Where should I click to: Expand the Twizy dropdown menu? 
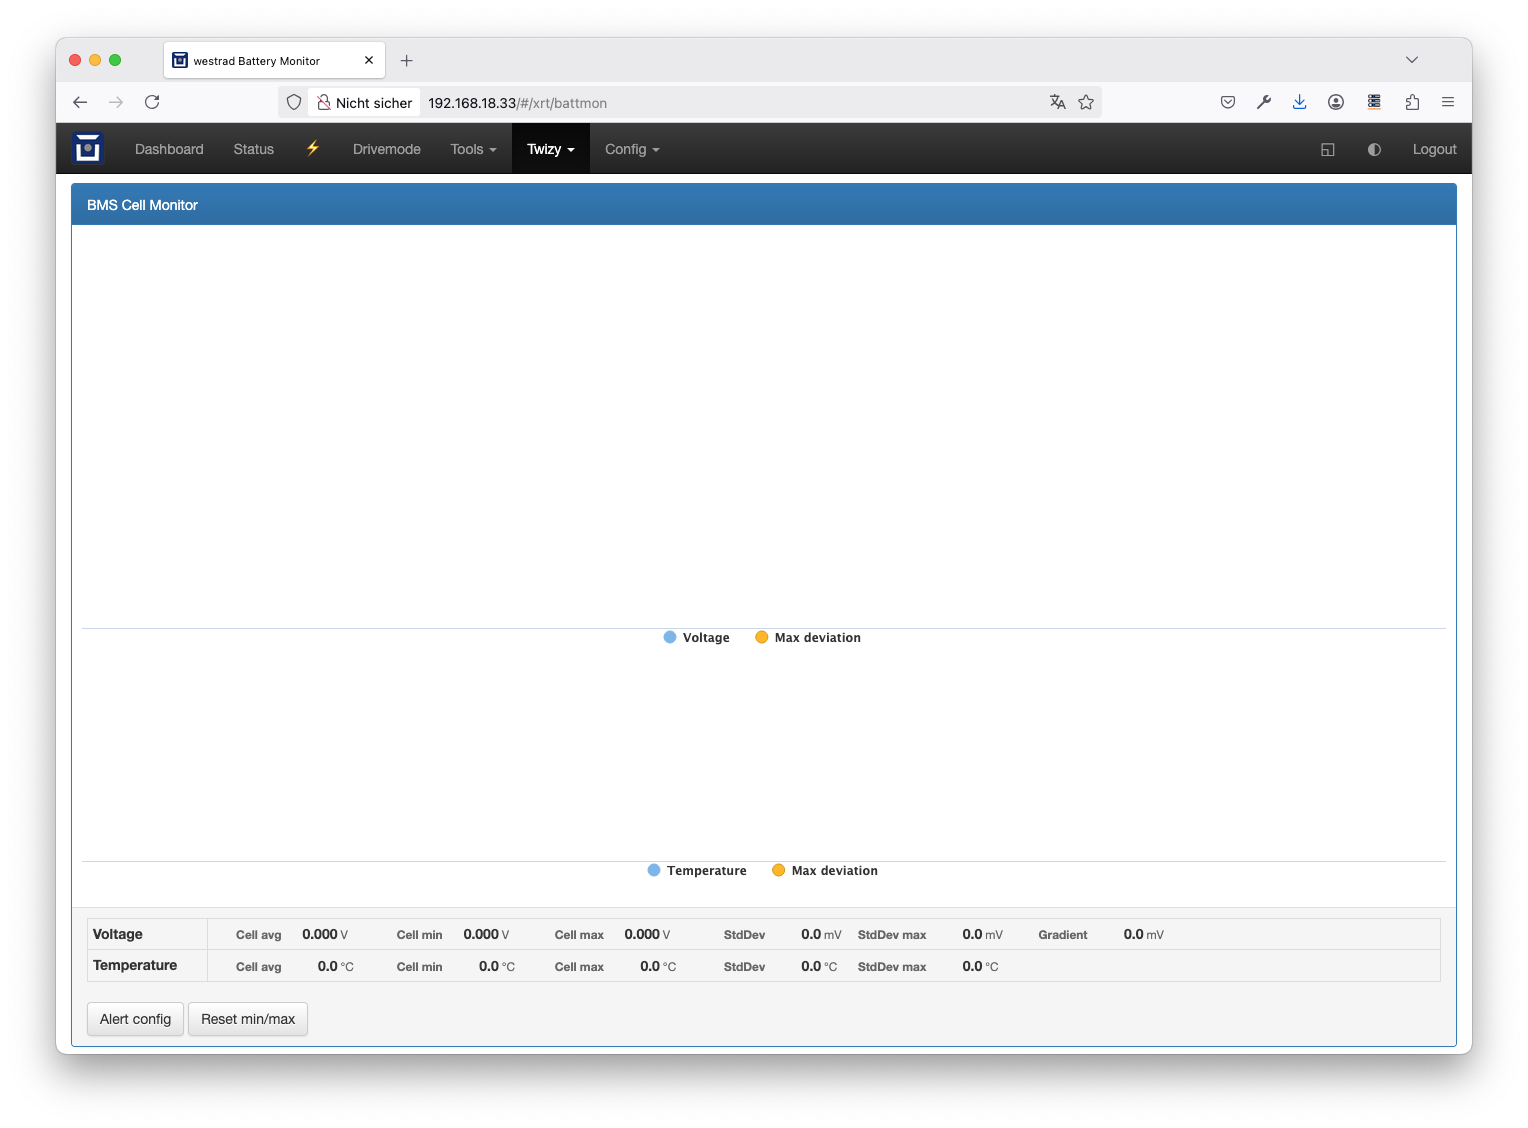tap(550, 149)
